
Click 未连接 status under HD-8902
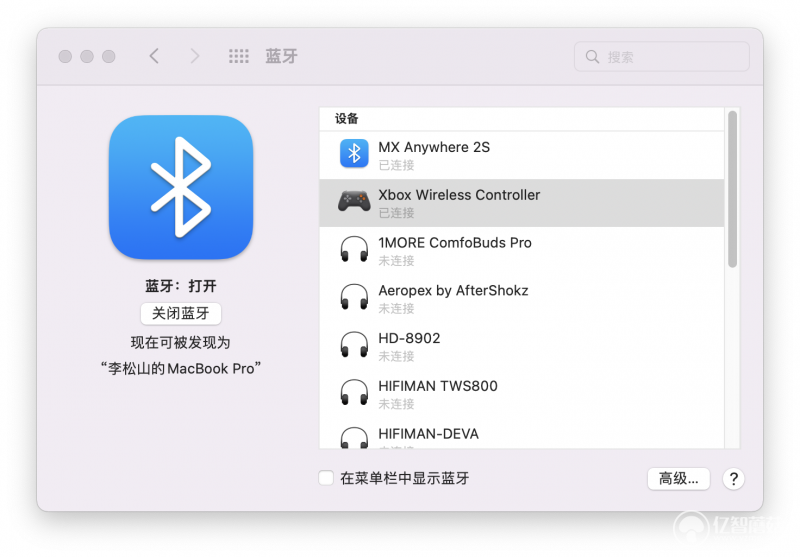[x=396, y=357]
